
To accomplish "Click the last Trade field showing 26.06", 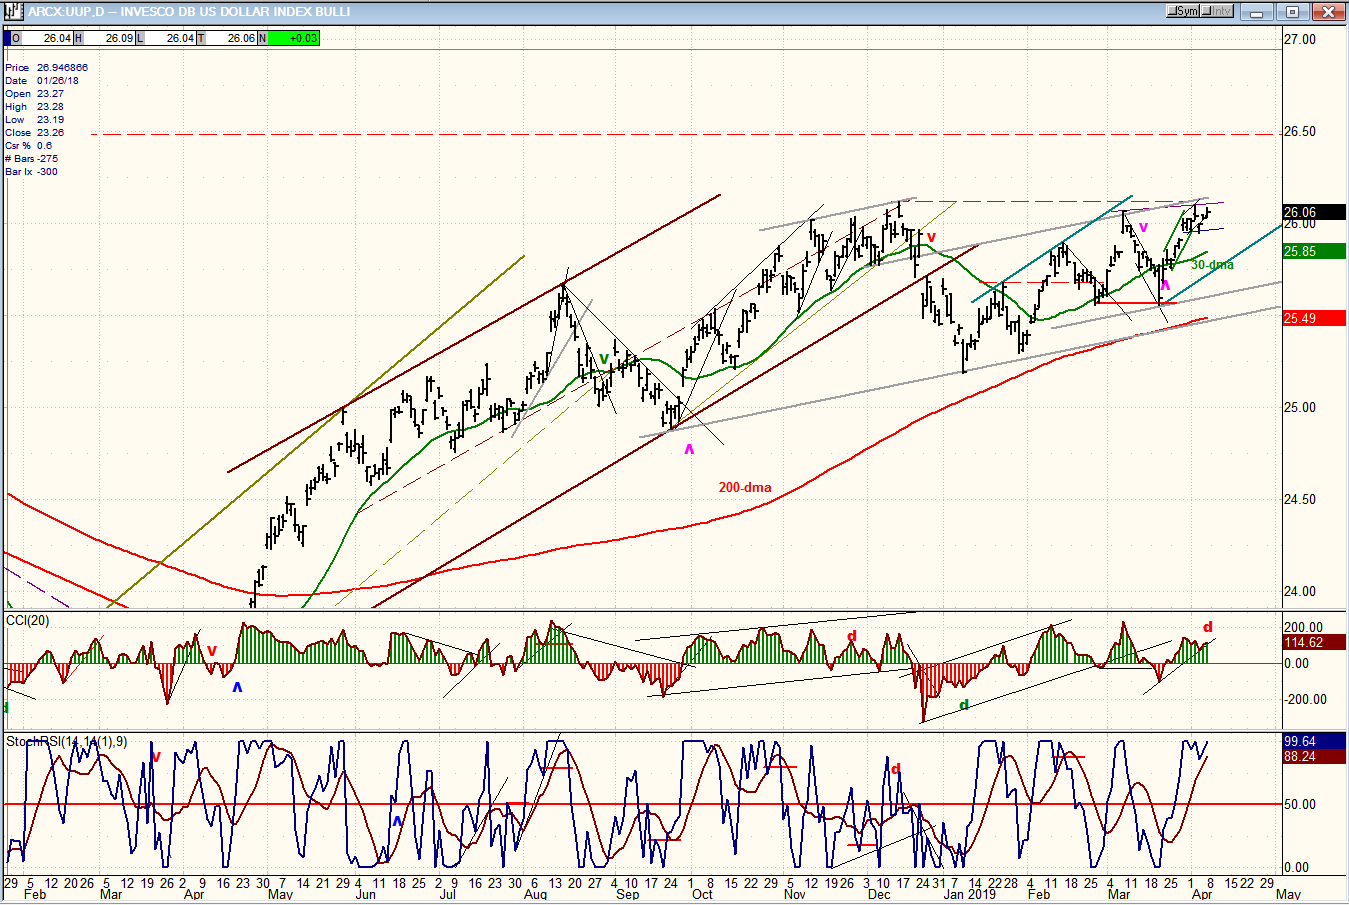I will pyautogui.click(x=231, y=38).
